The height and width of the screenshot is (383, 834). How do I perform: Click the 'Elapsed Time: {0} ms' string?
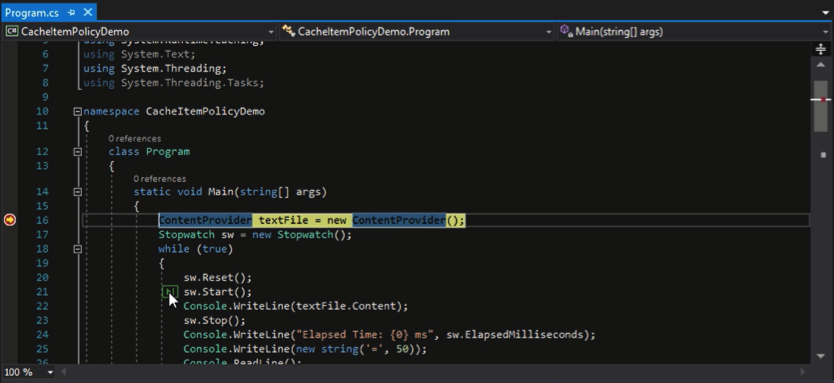click(365, 335)
